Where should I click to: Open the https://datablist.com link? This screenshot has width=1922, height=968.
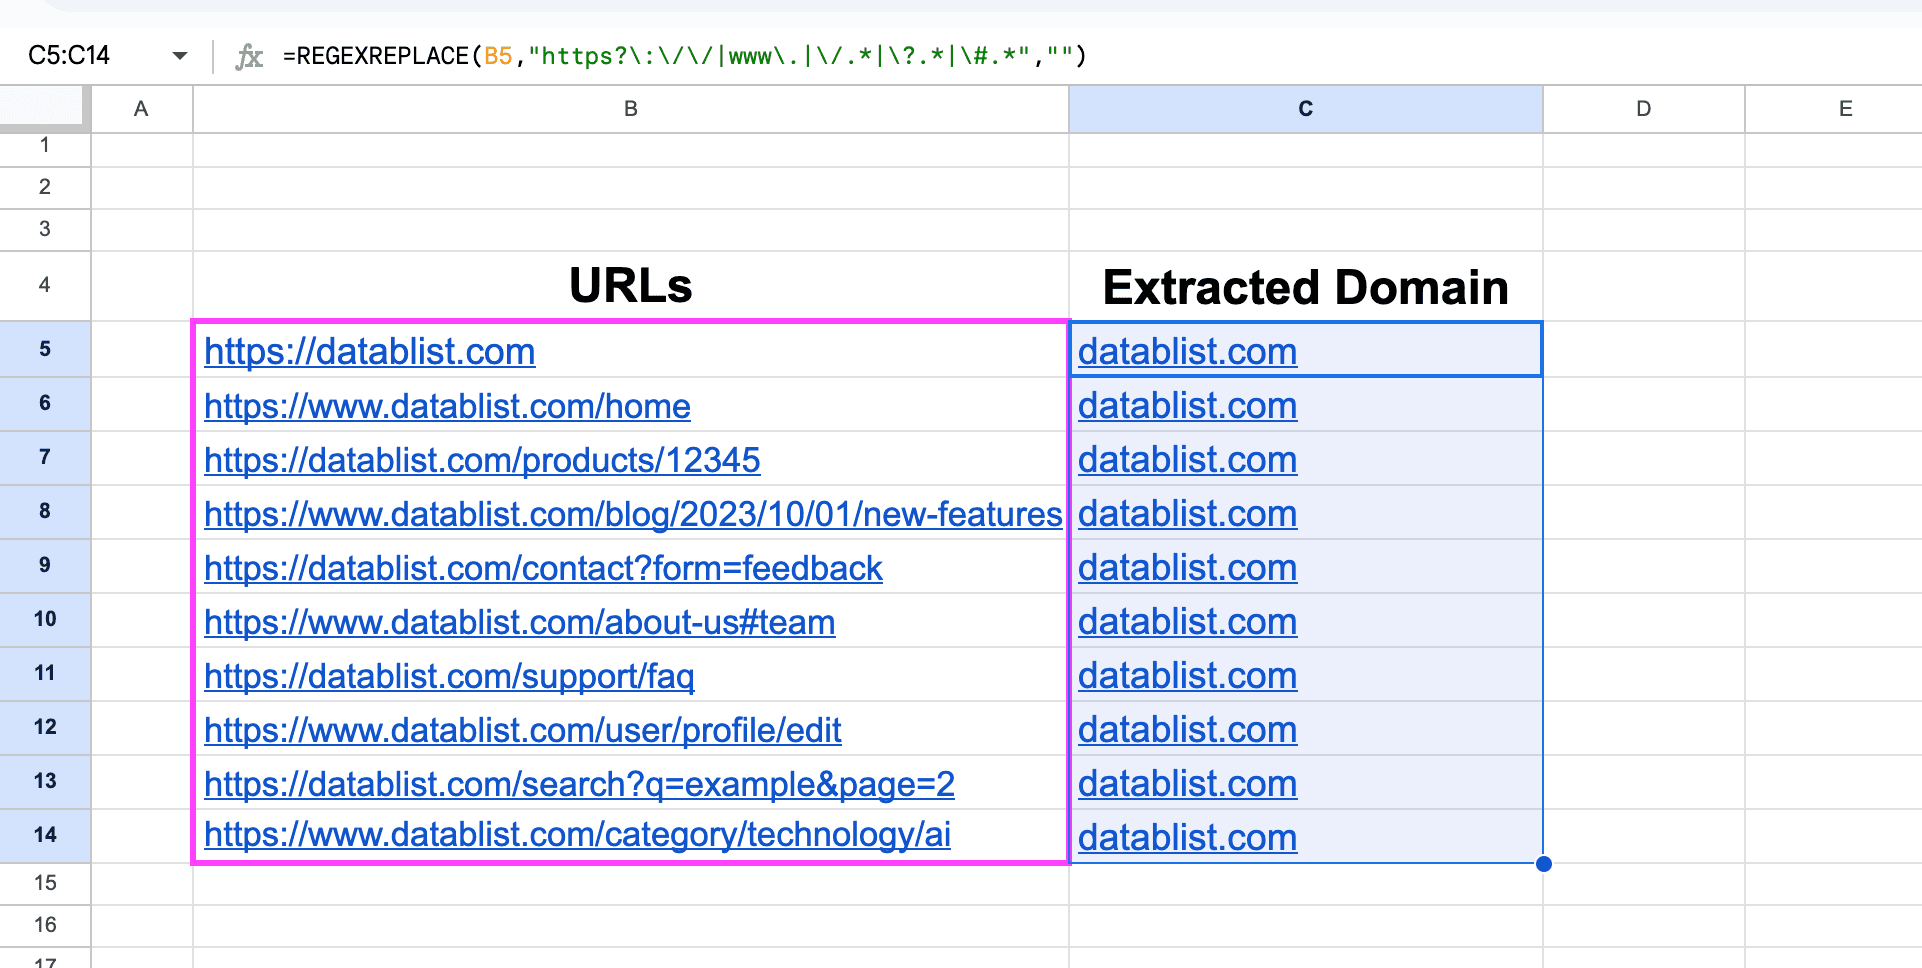pyautogui.click(x=369, y=352)
